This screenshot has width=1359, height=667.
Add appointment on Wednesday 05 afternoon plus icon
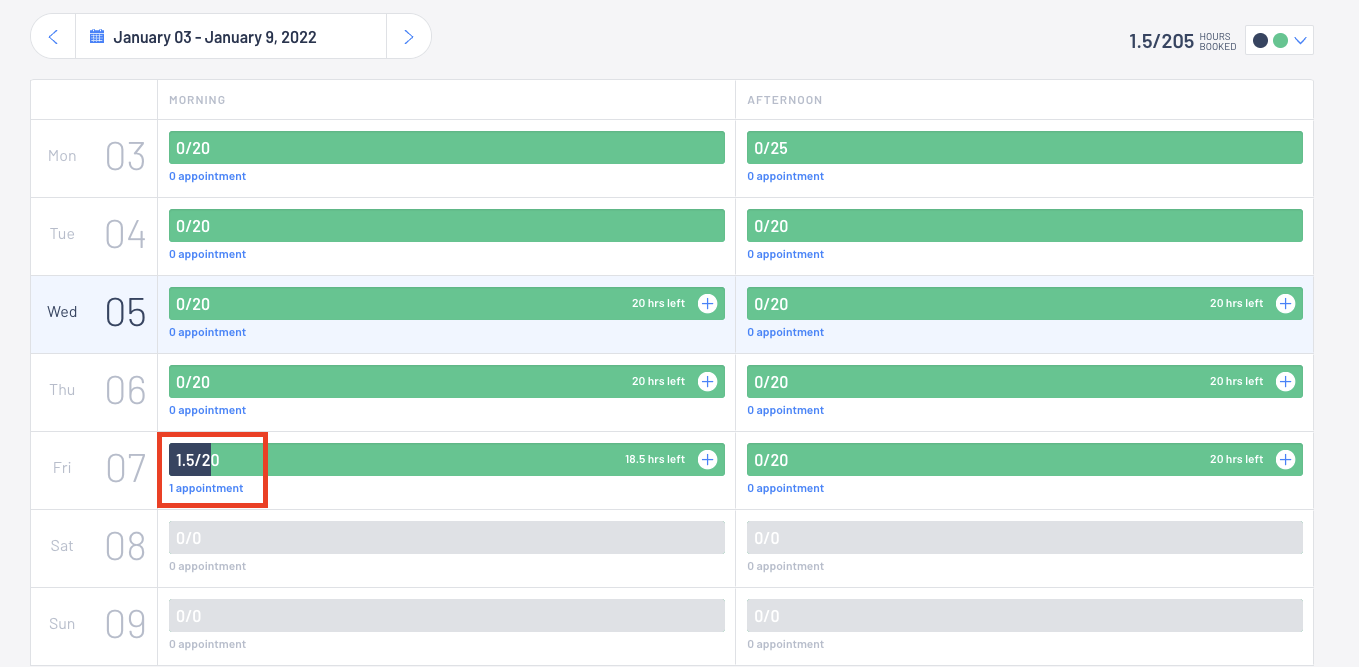click(x=1285, y=303)
